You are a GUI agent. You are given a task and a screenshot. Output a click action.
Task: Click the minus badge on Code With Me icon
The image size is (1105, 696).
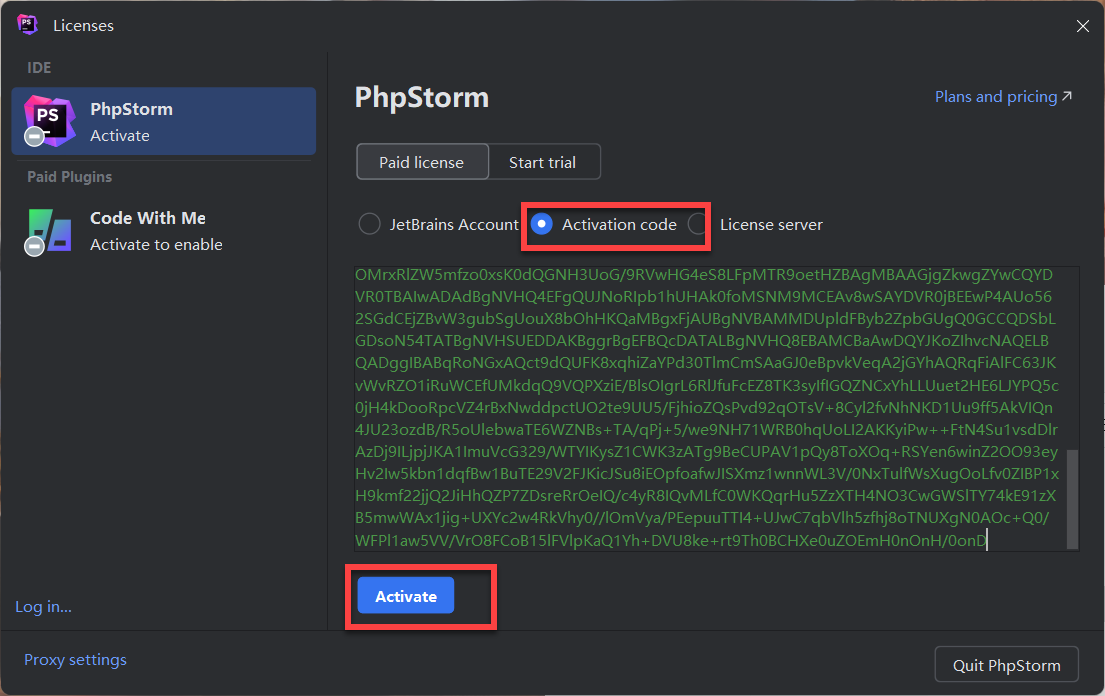coord(34,245)
